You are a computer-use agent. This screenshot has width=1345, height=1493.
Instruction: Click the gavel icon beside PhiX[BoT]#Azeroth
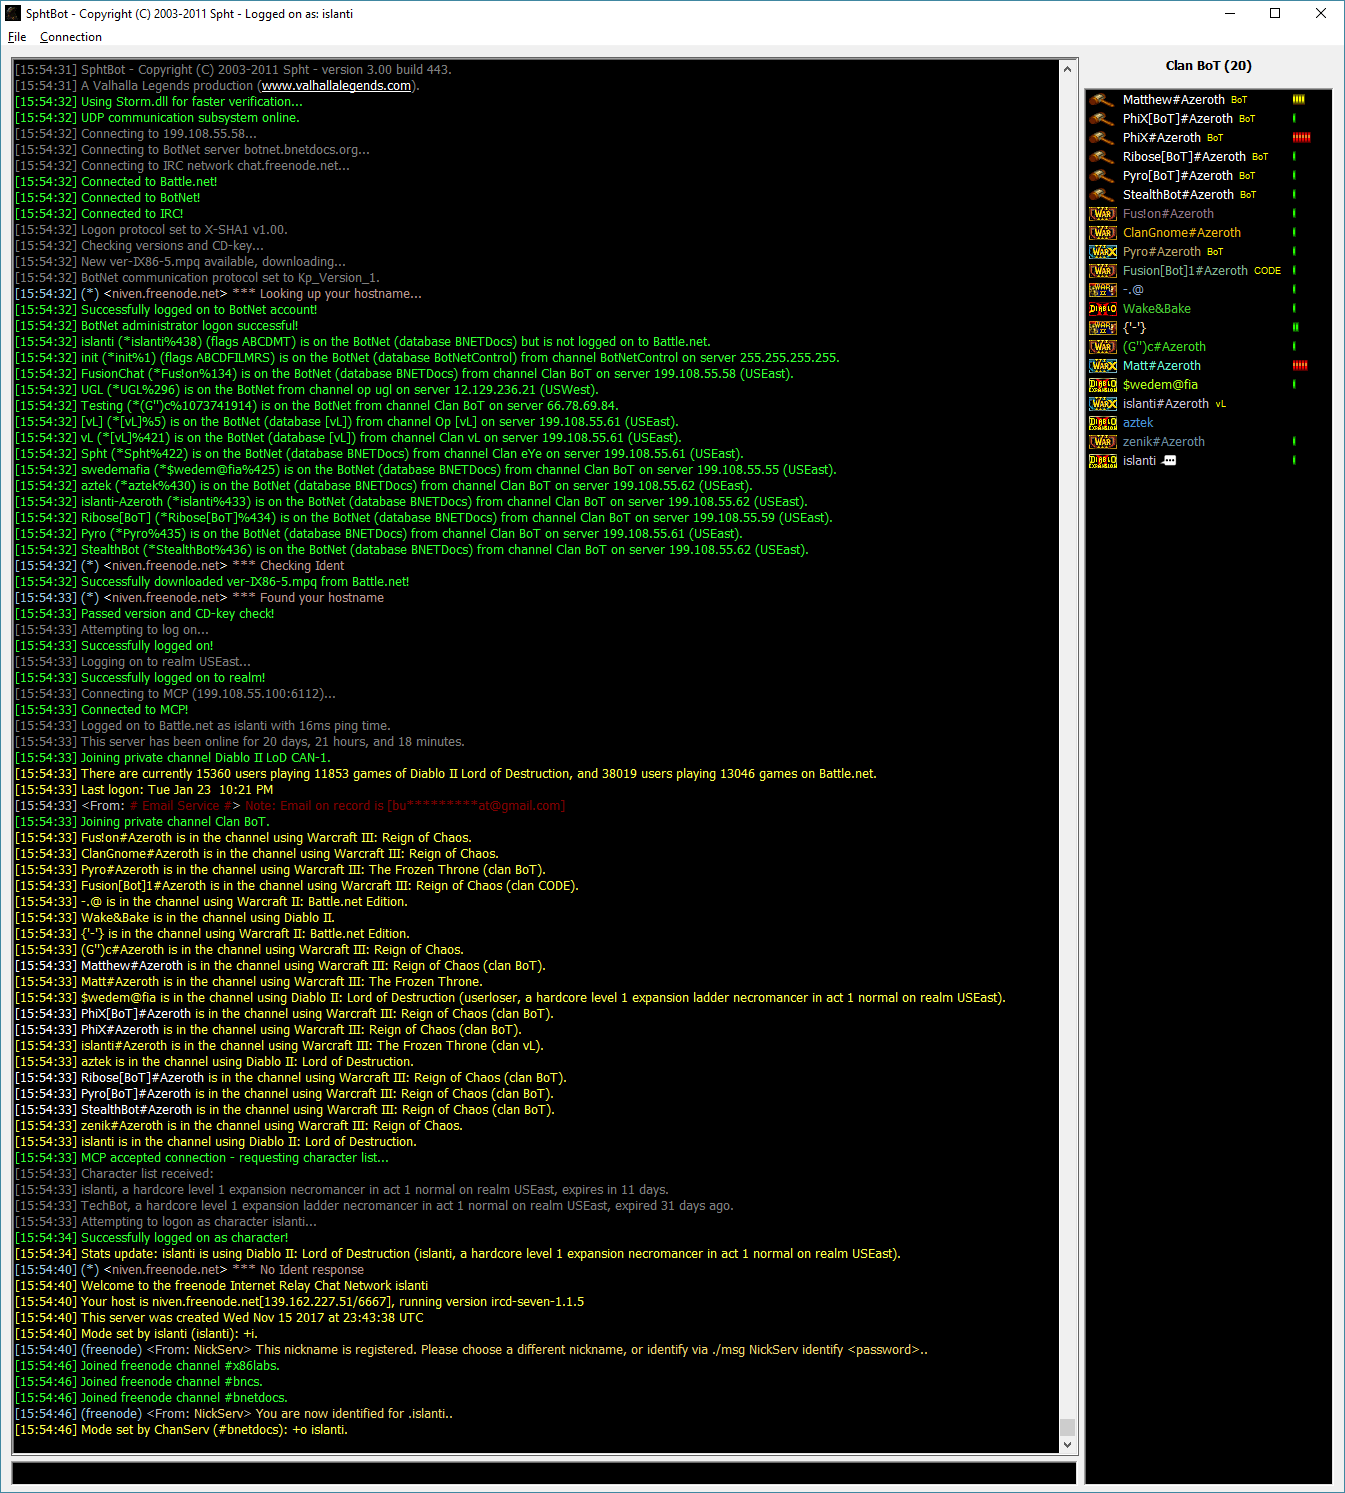pyautogui.click(x=1102, y=119)
